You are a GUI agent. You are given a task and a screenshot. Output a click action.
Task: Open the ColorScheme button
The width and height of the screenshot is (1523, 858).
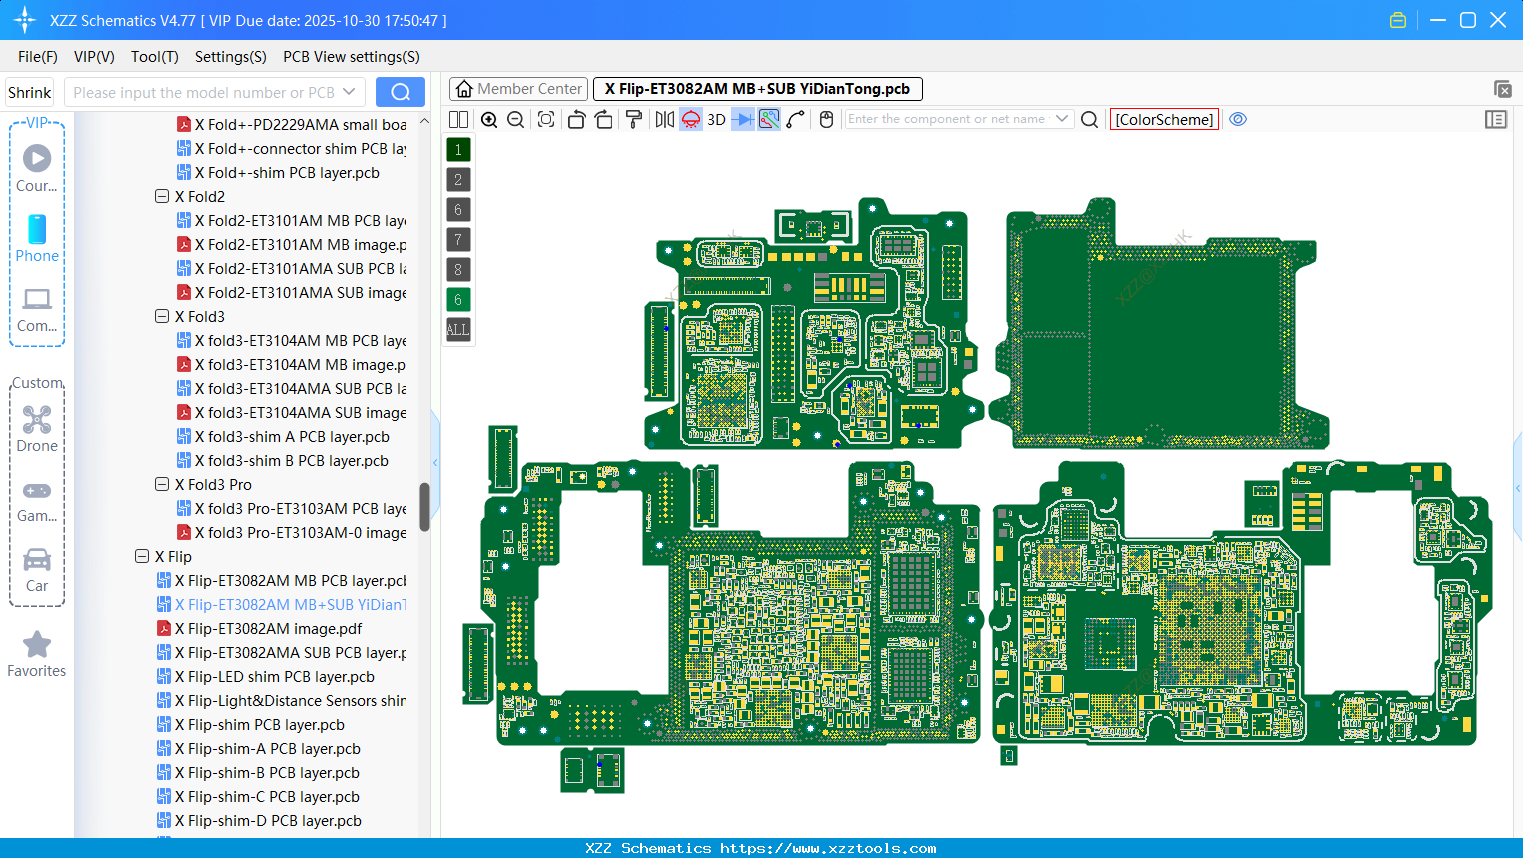point(1164,119)
